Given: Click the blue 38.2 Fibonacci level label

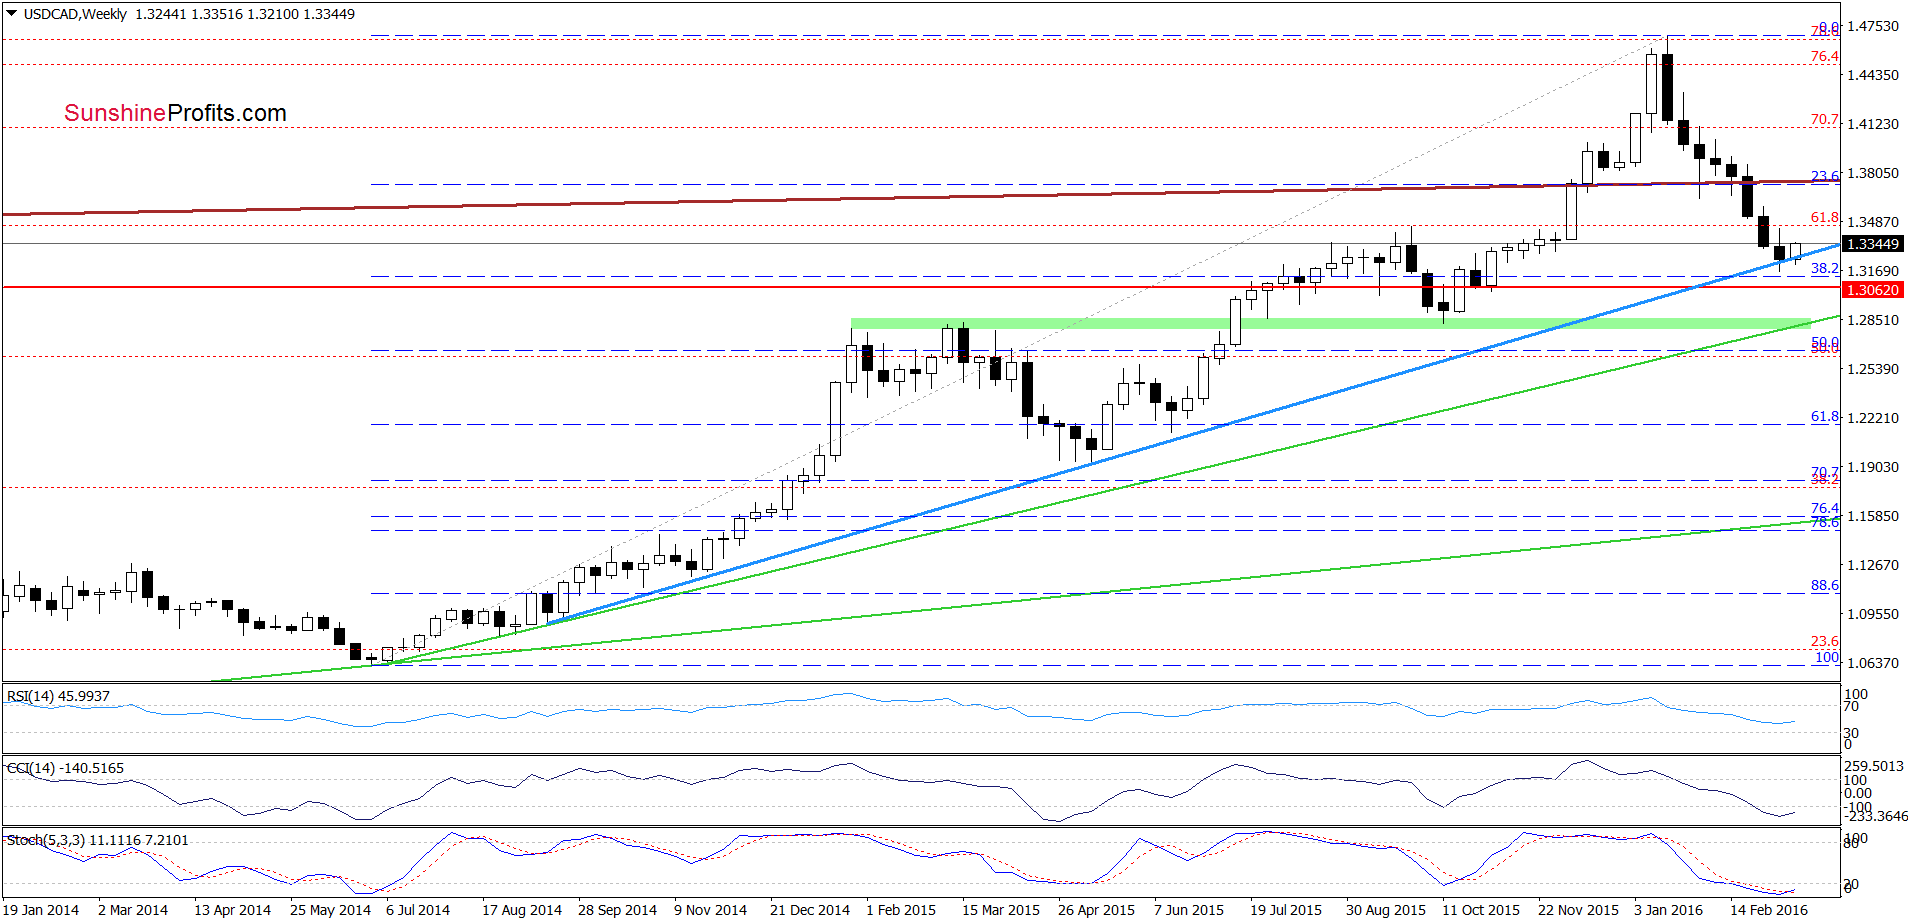Looking at the screenshot, I should (x=1825, y=268).
